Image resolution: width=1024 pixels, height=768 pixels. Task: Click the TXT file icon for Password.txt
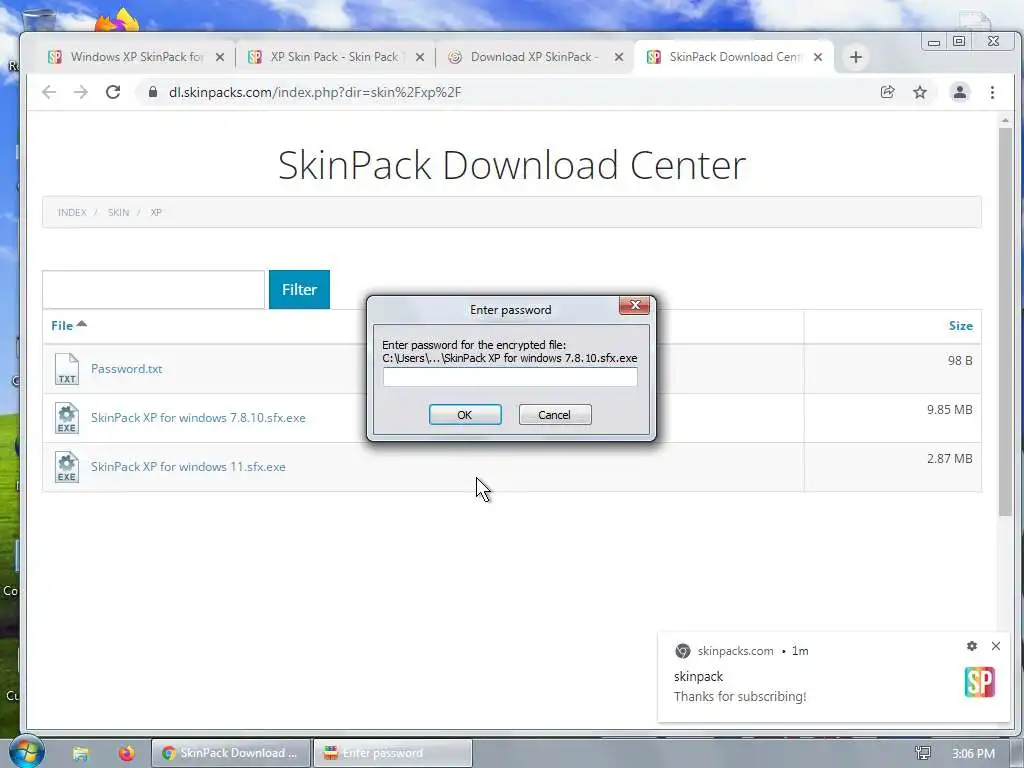(x=67, y=369)
